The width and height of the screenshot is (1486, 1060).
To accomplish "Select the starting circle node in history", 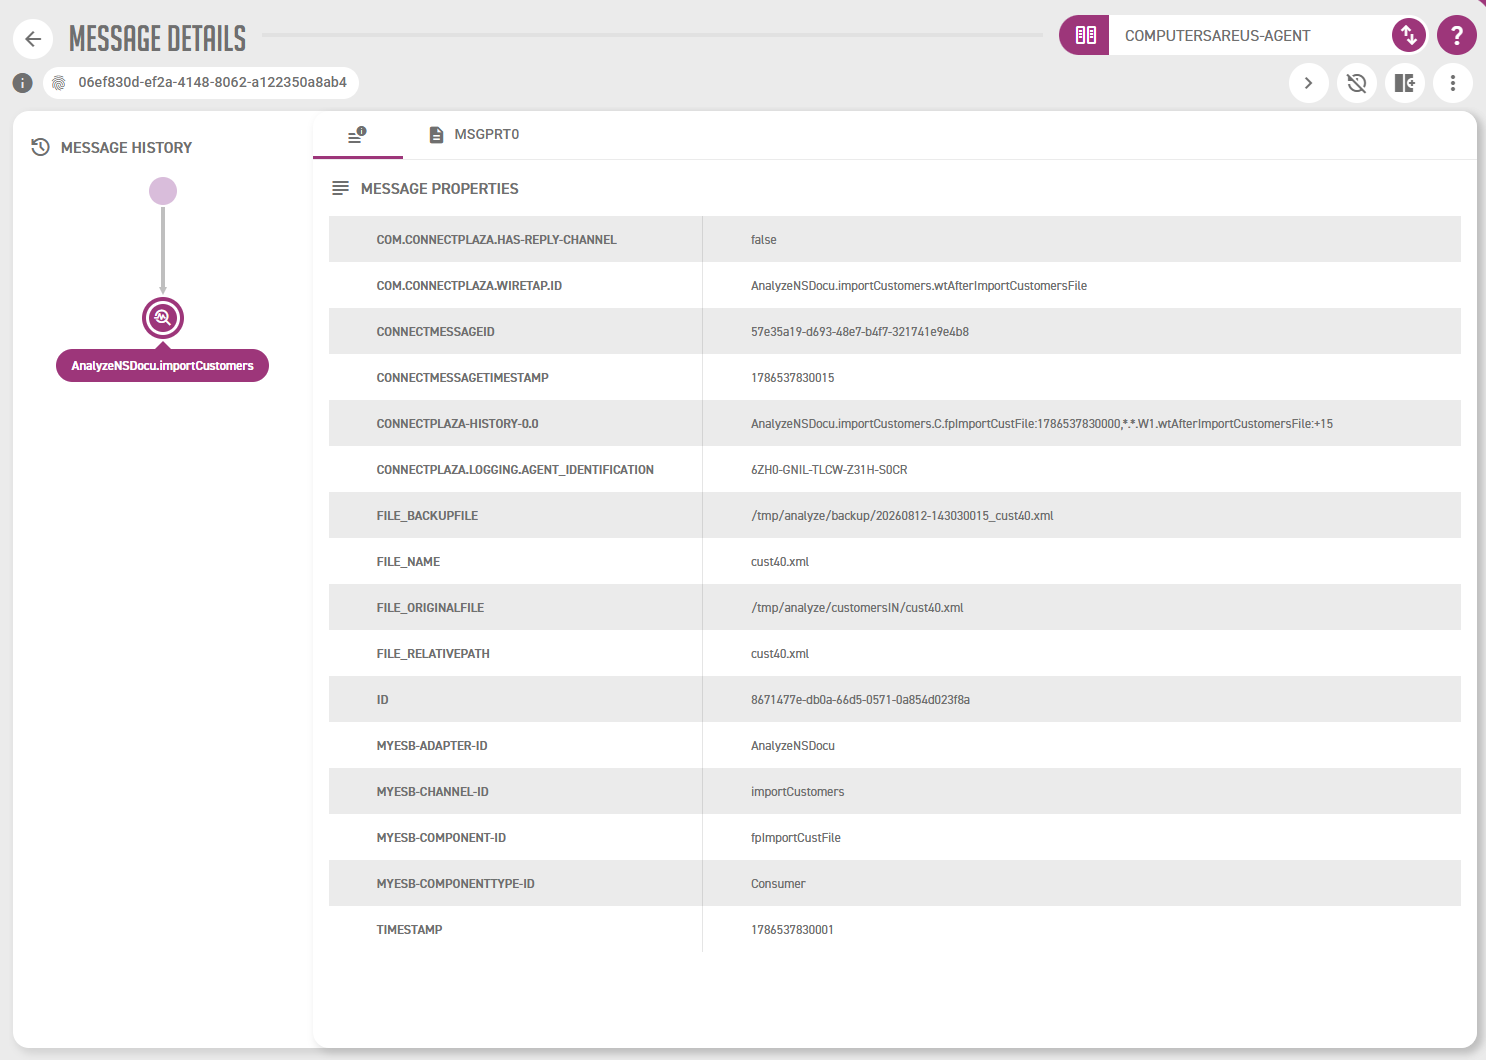I will (163, 191).
